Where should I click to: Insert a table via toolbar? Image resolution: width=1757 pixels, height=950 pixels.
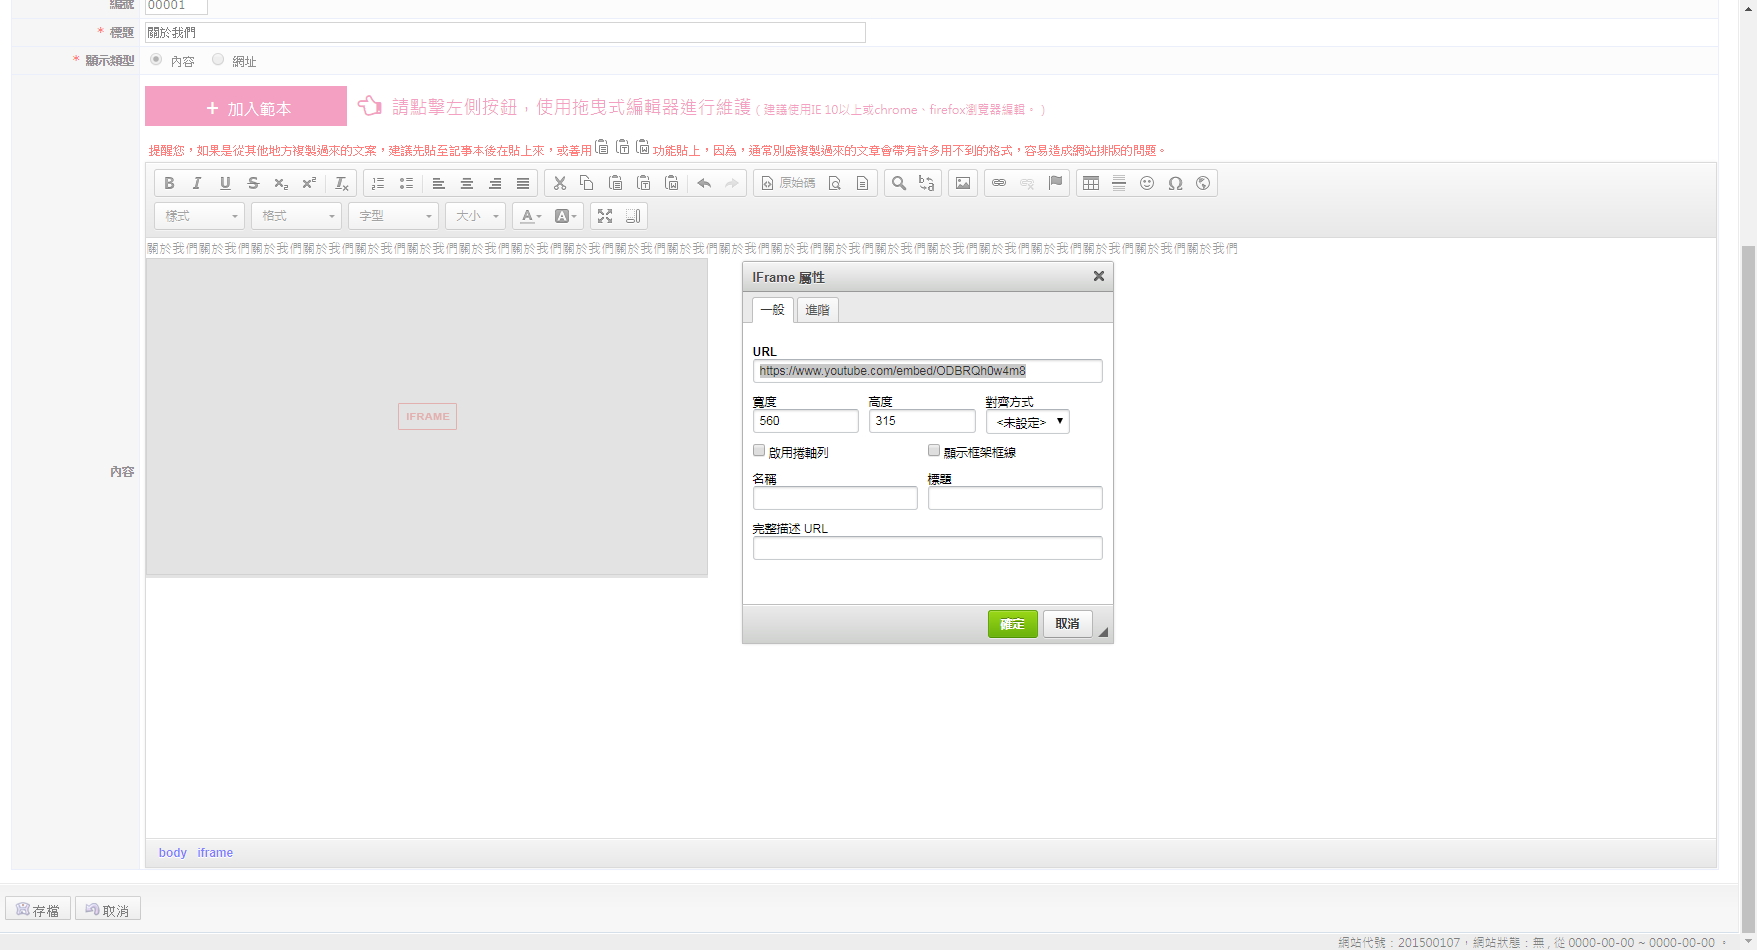[1091, 183]
